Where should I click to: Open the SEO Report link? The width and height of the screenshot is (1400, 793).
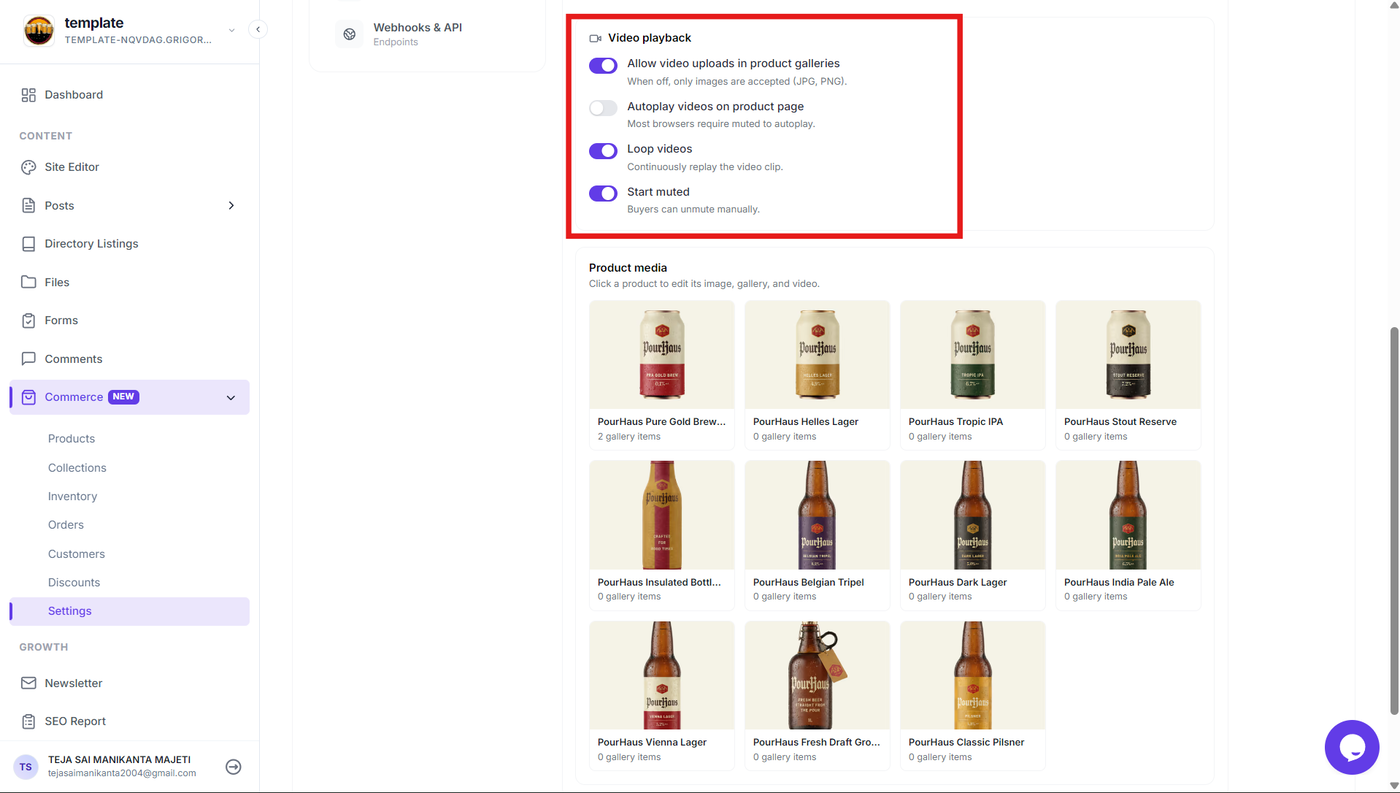(x=75, y=721)
